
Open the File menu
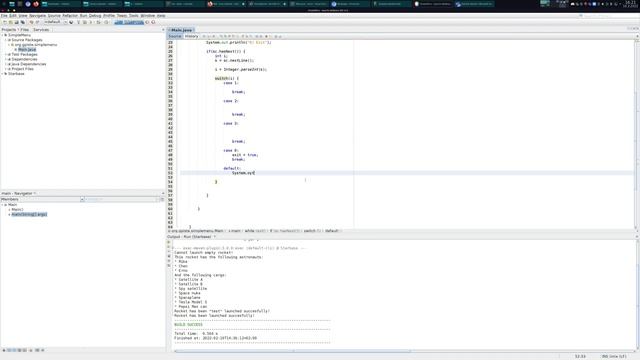pyautogui.click(x=4, y=16)
